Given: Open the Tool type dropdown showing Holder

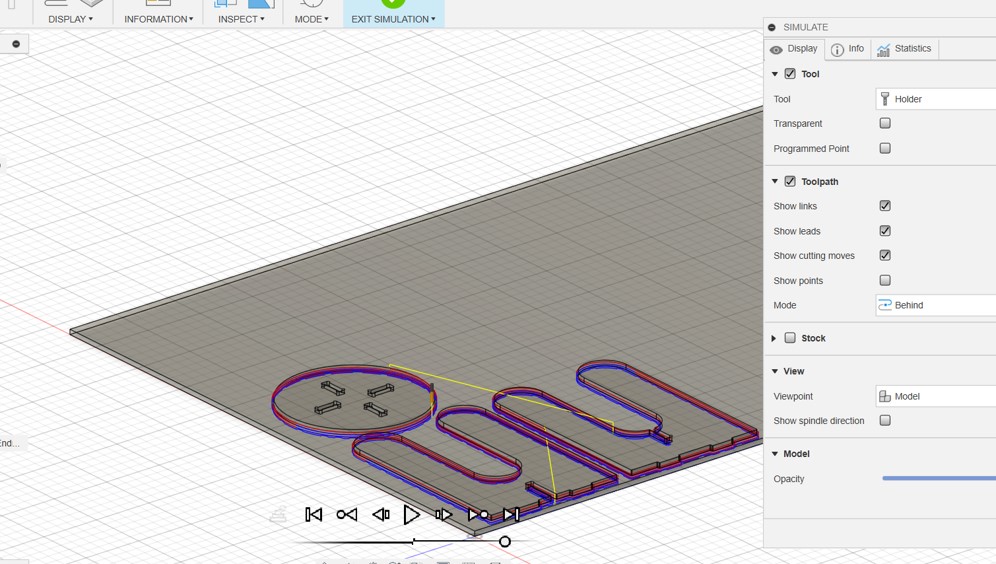Looking at the screenshot, I should click(x=935, y=99).
